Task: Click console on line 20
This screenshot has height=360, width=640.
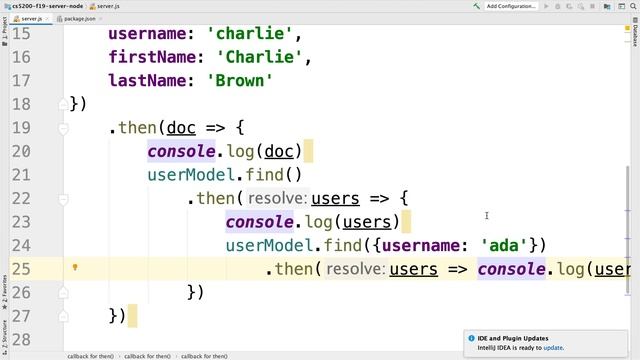Action: [x=181, y=151]
